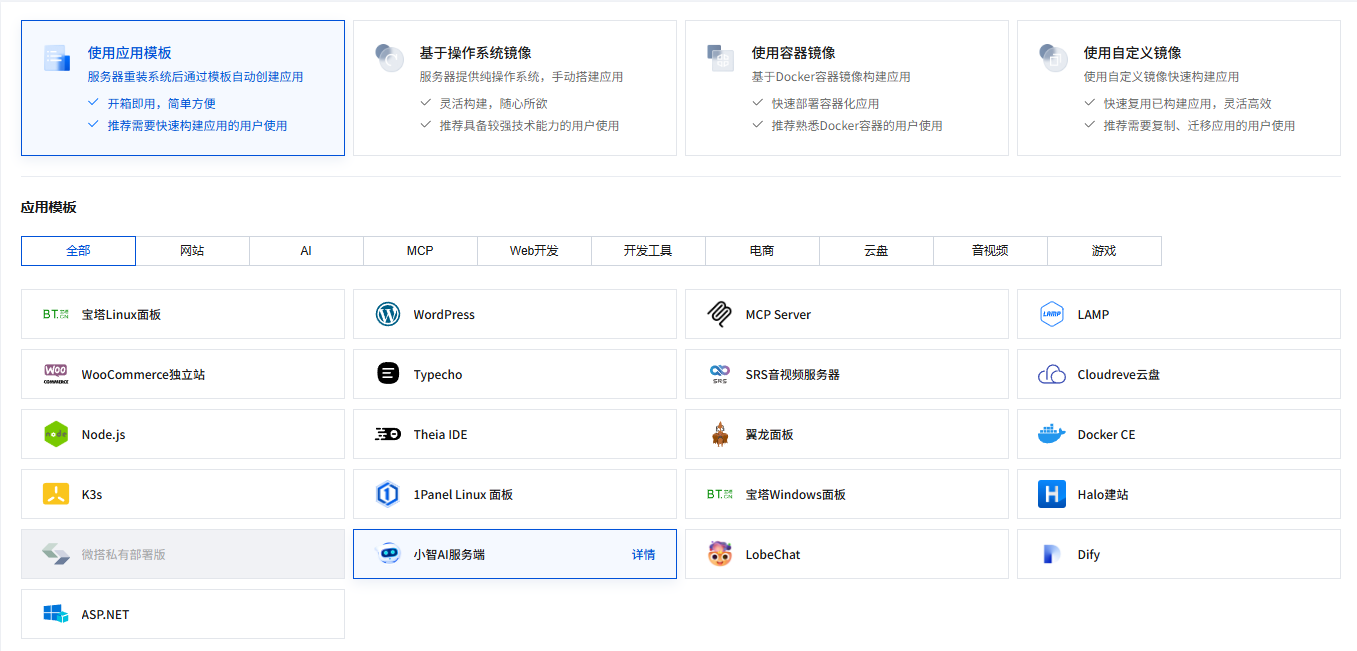Click the WooCommerce logo icon
The height and width of the screenshot is (651, 1357).
pos(56,374)
